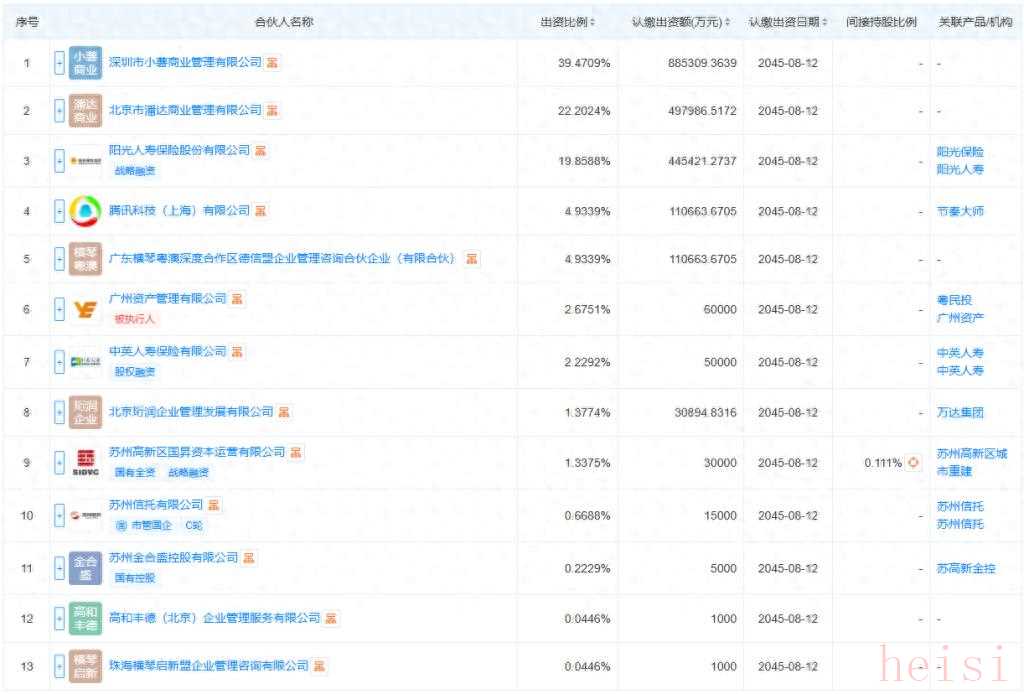1024x694 pixels.
Task: Expand row 13 珠海横琴启新盟 plus toggle
Action: point(59,666)
